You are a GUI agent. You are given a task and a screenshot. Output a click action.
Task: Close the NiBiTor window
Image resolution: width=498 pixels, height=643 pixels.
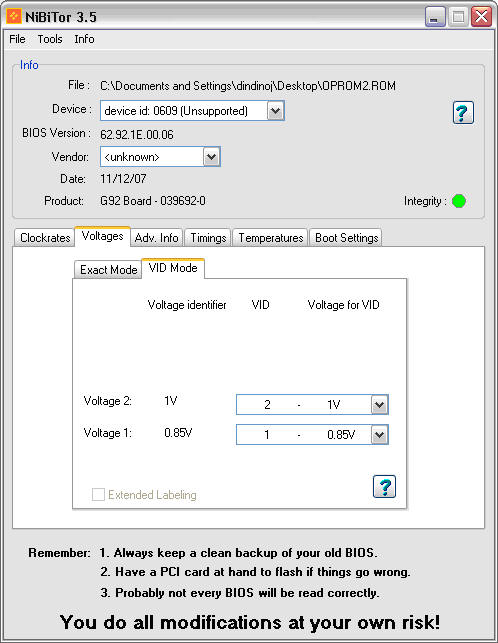coord(481,17)
